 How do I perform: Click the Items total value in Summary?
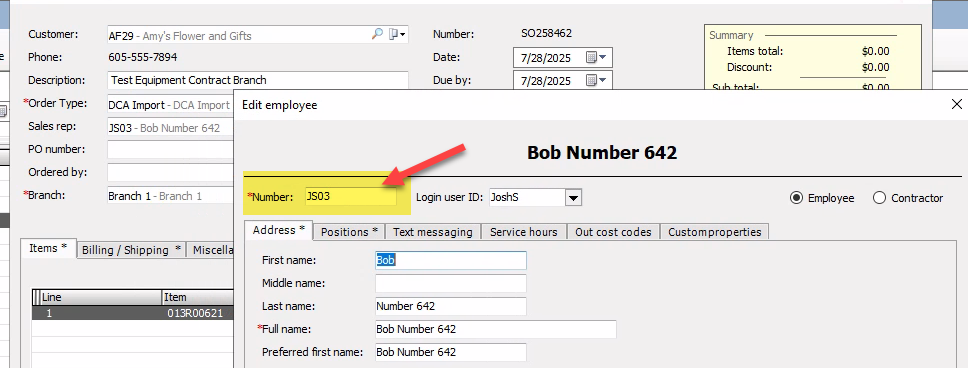(x=875, y=52)
